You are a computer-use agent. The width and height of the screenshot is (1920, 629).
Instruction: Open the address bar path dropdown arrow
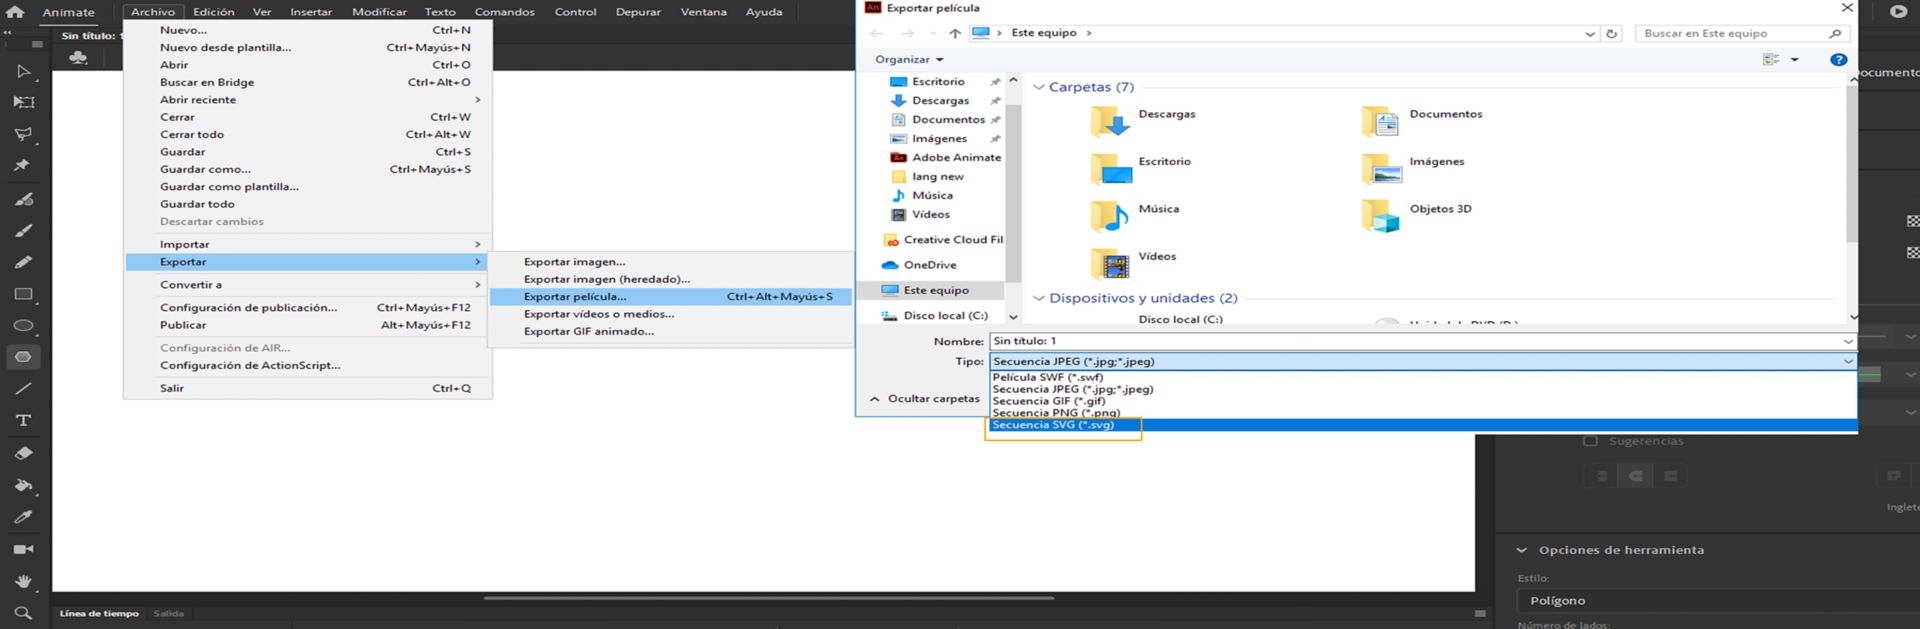click(x=1590, y=34)
